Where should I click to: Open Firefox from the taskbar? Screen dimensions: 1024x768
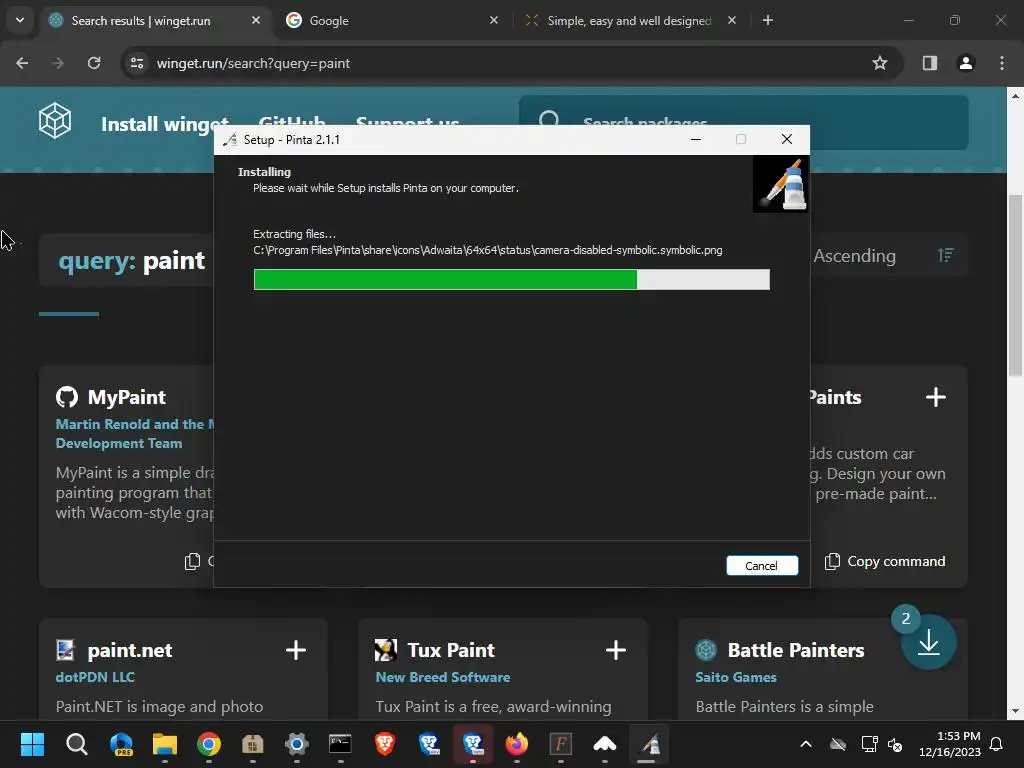pos(517,744)
